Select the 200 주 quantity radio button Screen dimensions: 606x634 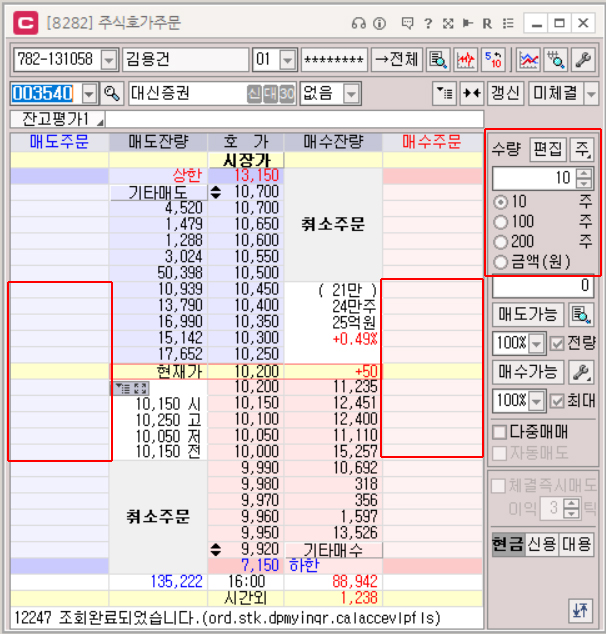[x=500, y=242]
